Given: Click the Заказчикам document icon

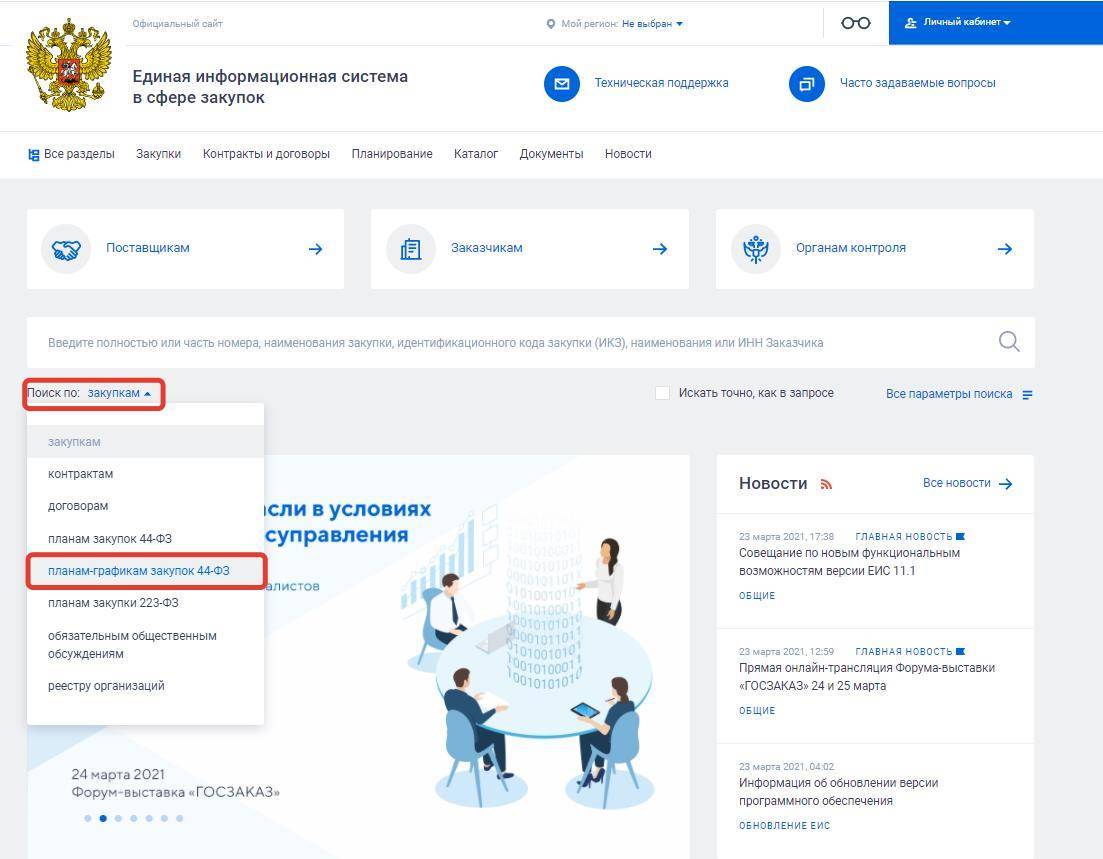Looking at the screenshot, I should [410, 249].
